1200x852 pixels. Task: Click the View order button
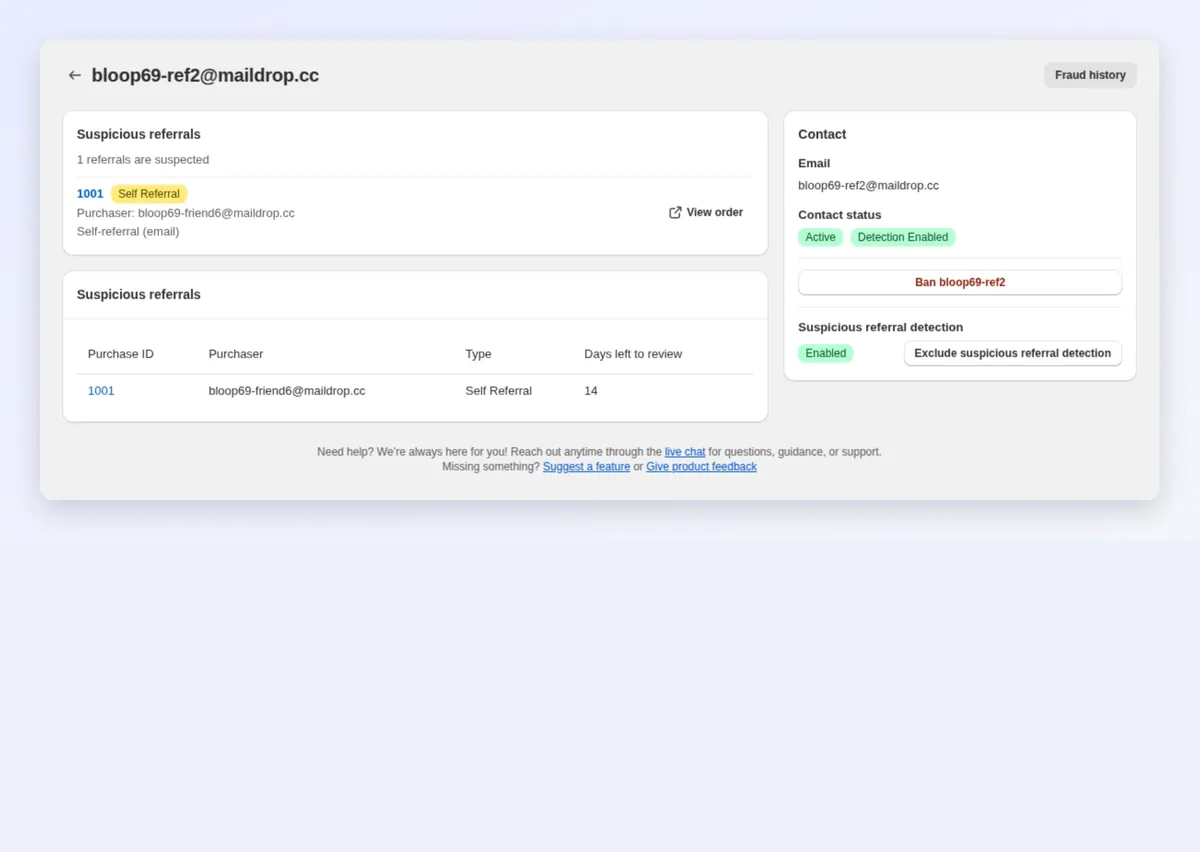point(706,212)
